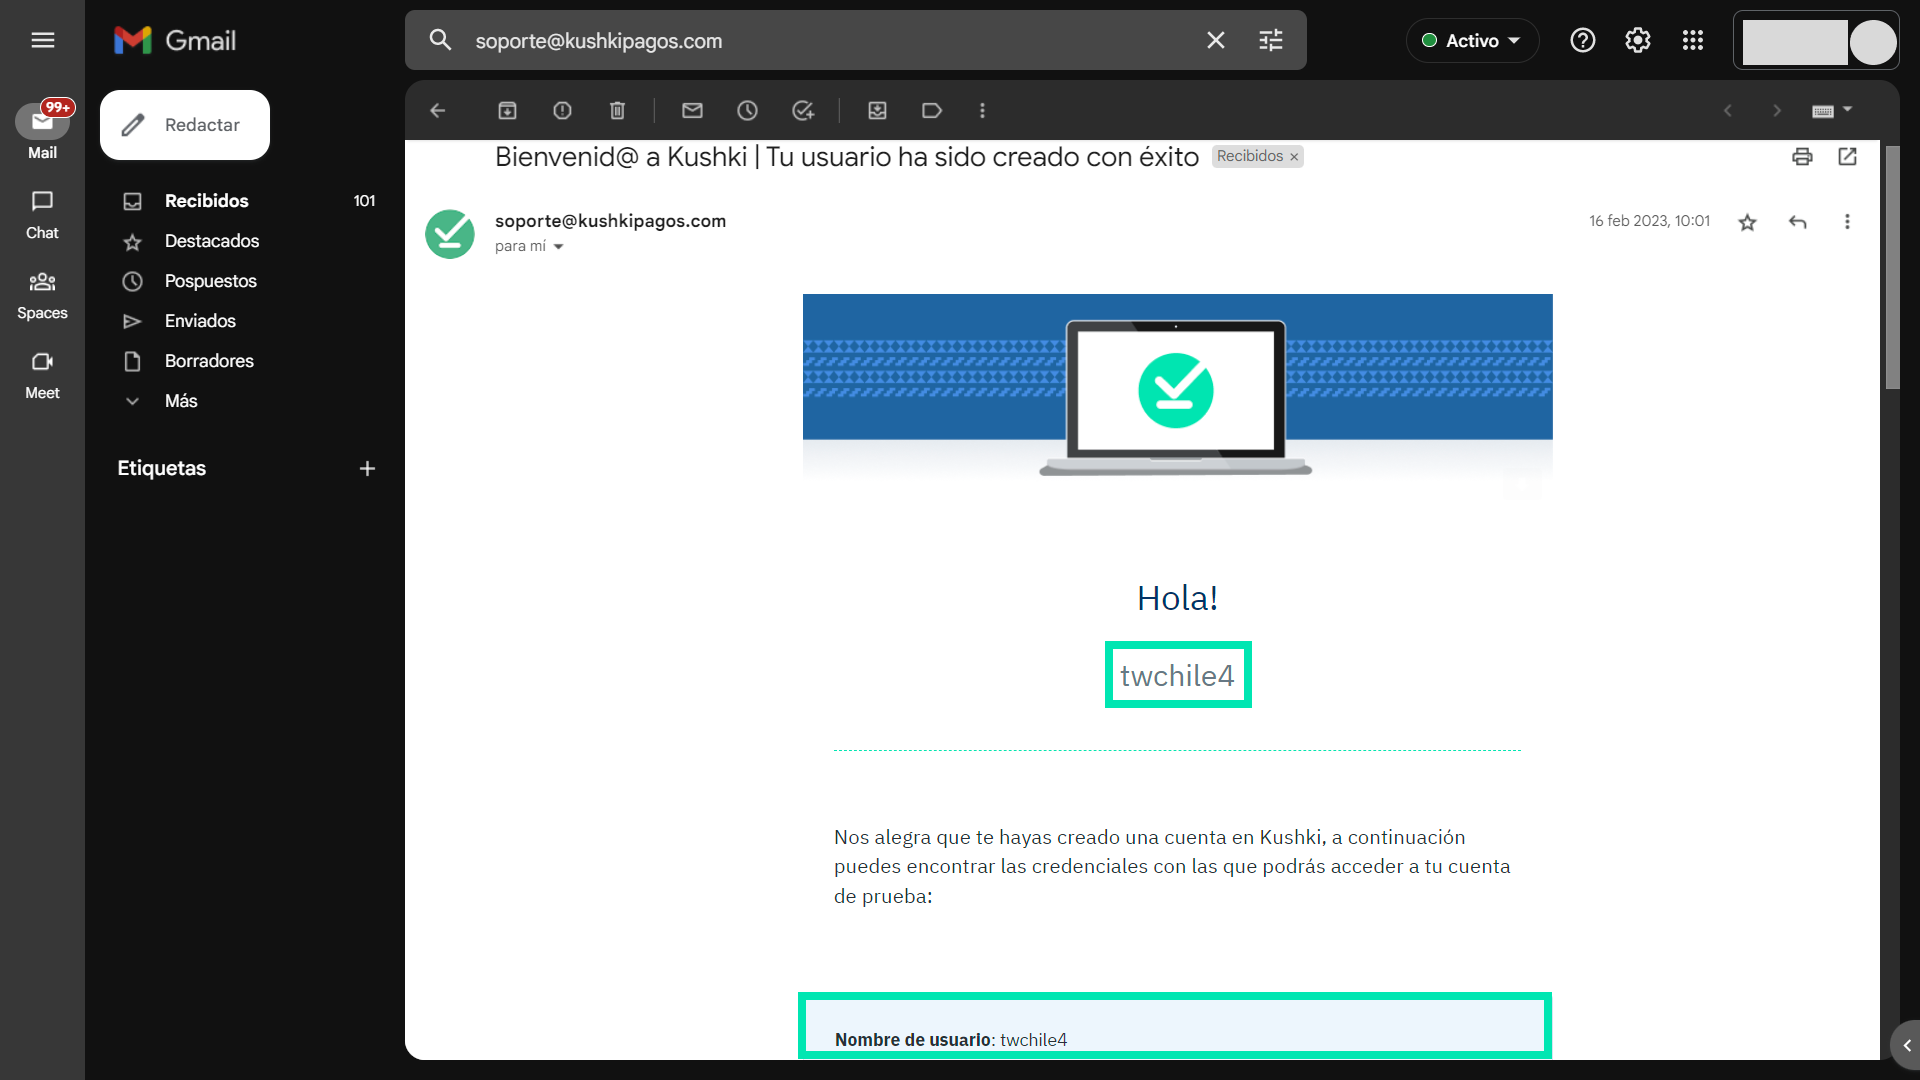The width and height of the screenshot is (1920, 1080).
Task: Click the sender name soporte@kushkipagos.com
Action: pyautogui.click(x=610, y=221)
